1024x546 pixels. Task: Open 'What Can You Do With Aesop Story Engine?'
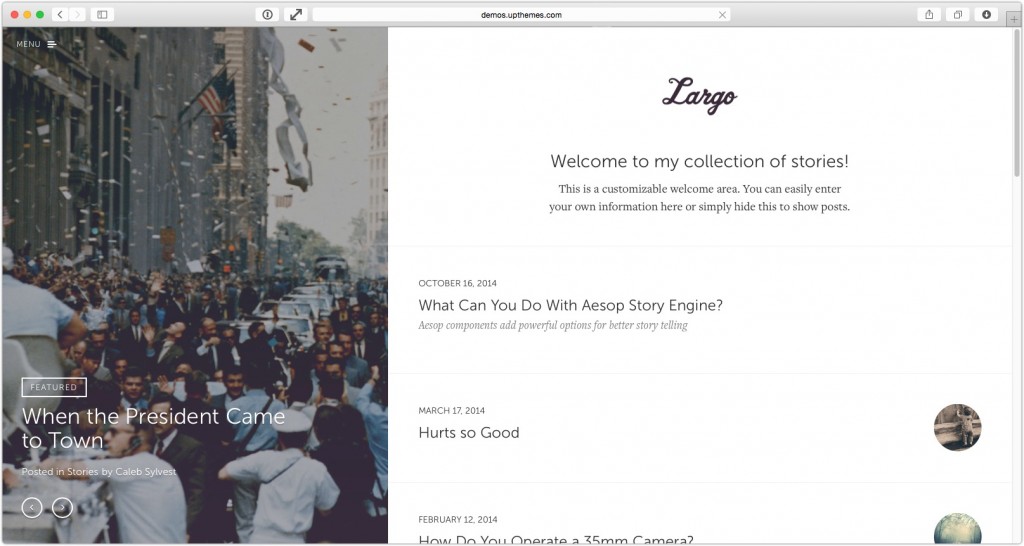coord(570,305)
